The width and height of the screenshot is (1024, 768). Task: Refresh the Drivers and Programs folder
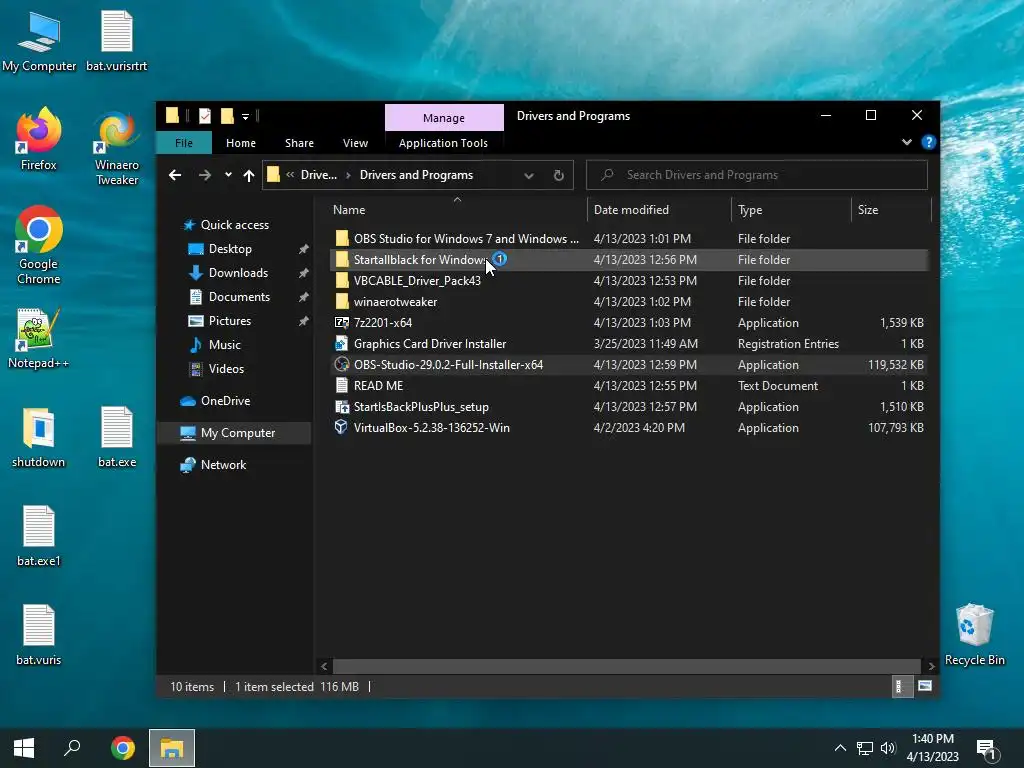(558, 175)
